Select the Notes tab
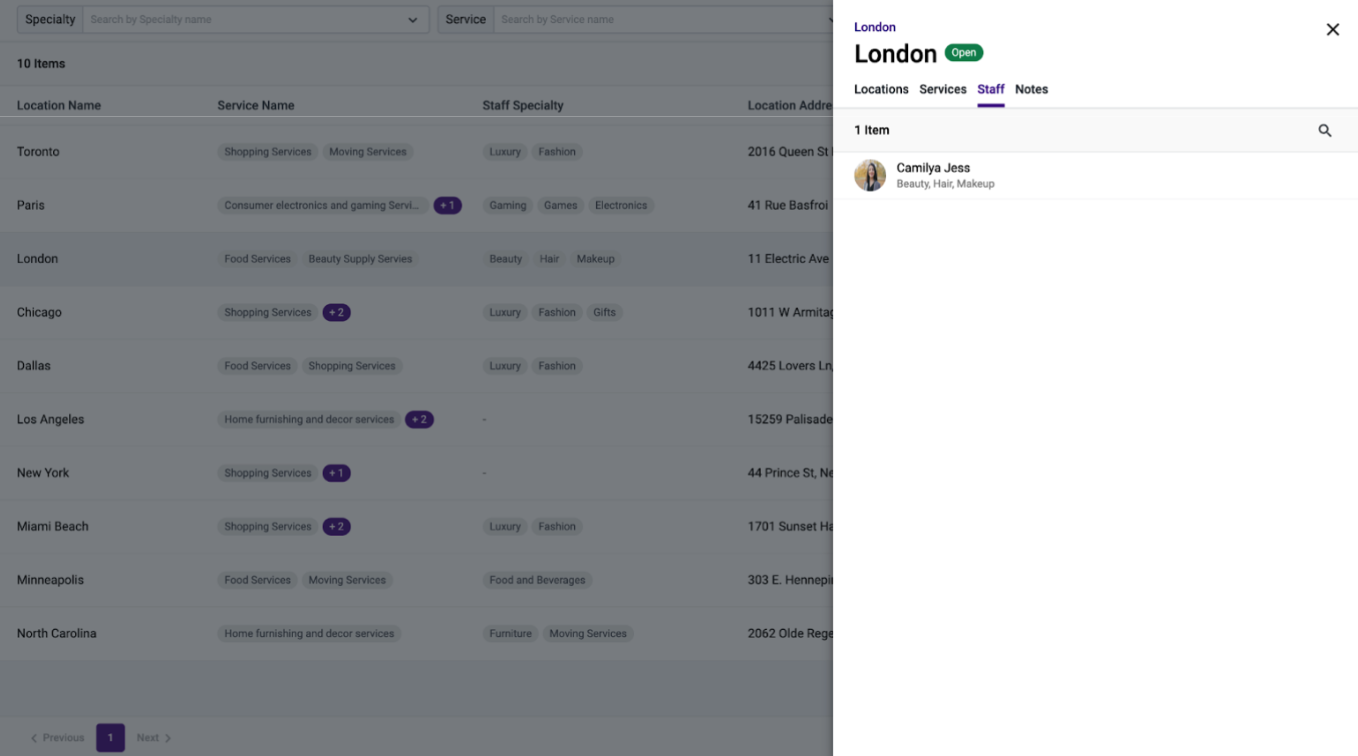Viewport: 1358px width, 756px height. [x=1031, y=89]
